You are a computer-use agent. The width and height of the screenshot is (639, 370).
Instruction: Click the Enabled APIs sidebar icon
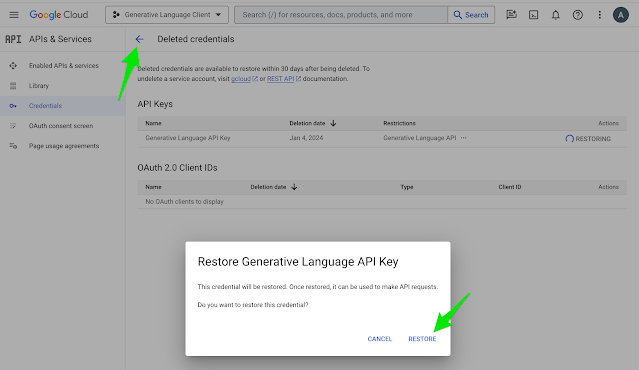(13, 66)
